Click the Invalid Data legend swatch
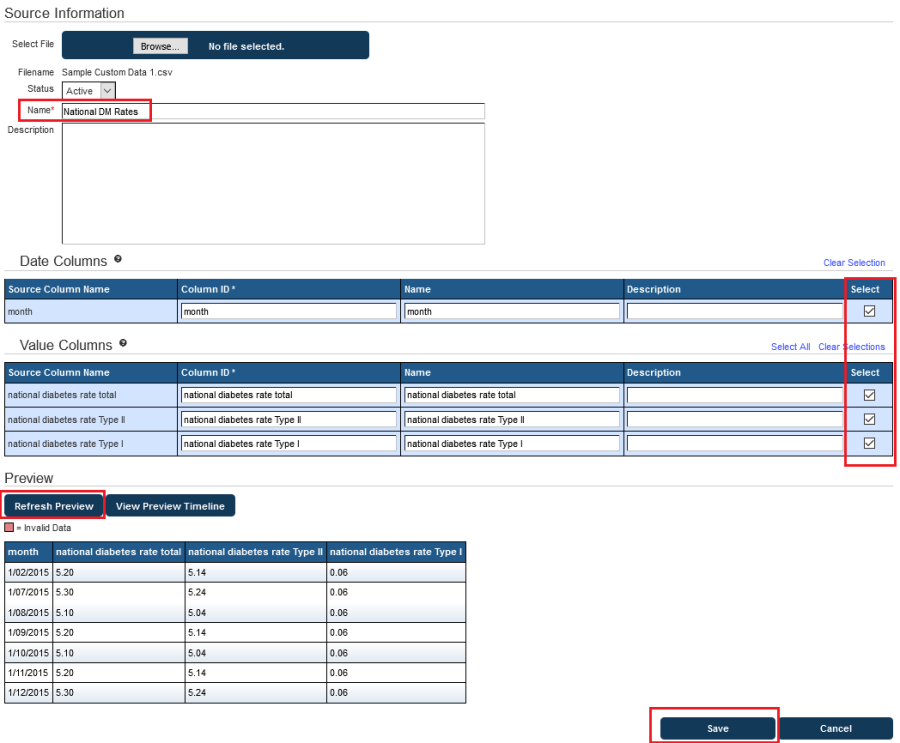900x743 pixels. click(x=9, y=527)
